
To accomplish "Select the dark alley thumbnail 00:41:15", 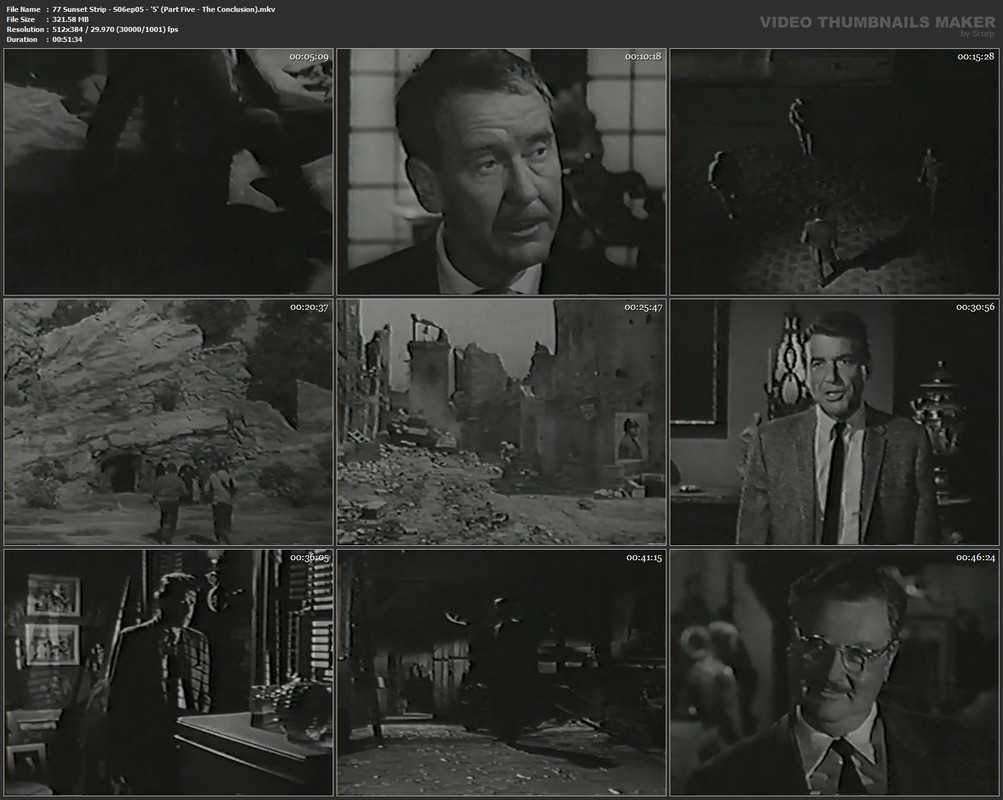I will click(502, 673).
